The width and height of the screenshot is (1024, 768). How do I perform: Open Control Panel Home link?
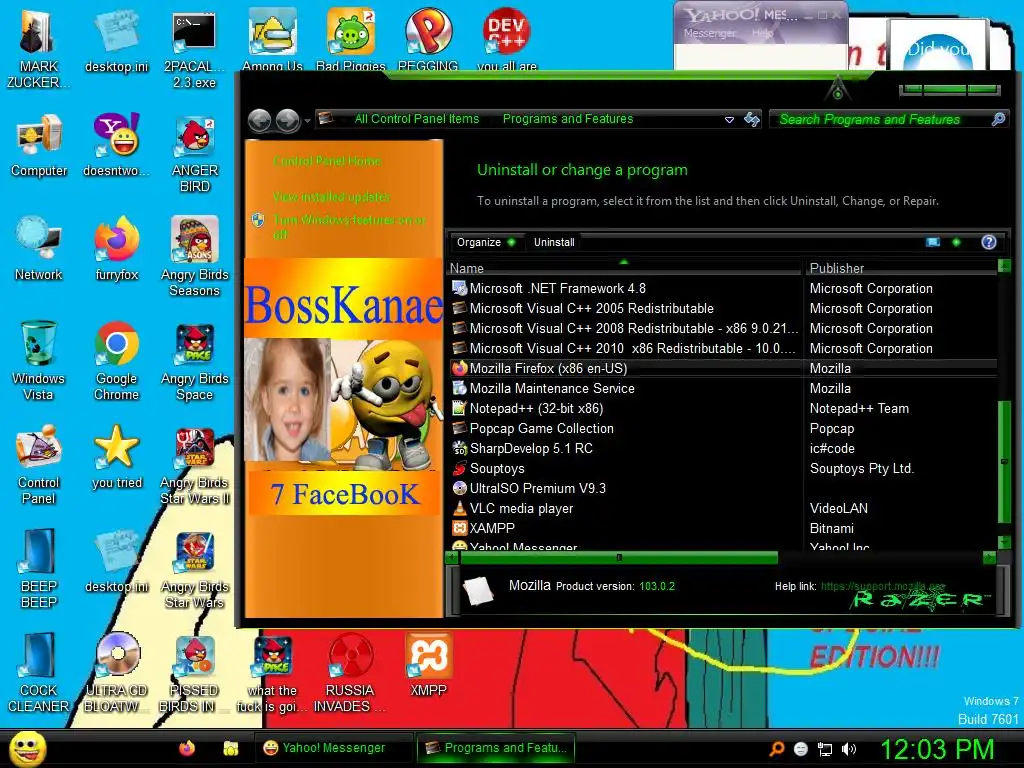click(x=327, y=161)
